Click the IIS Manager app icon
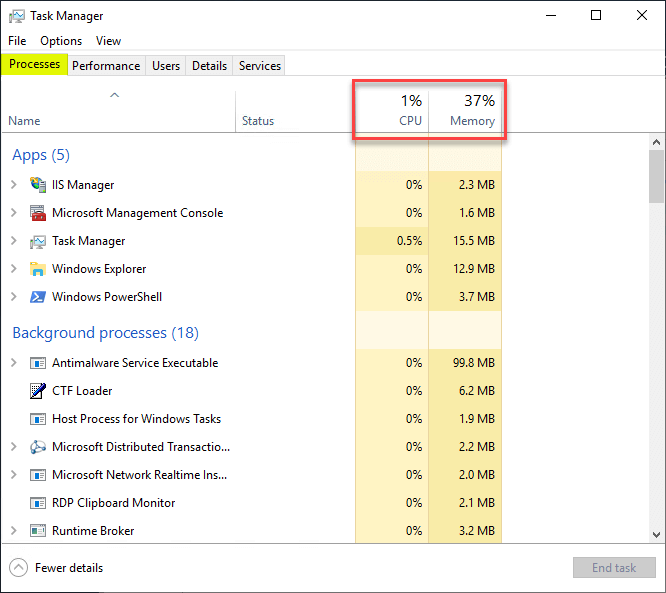The width and height of the screenshot is (666, 593). tap(38, 185)
